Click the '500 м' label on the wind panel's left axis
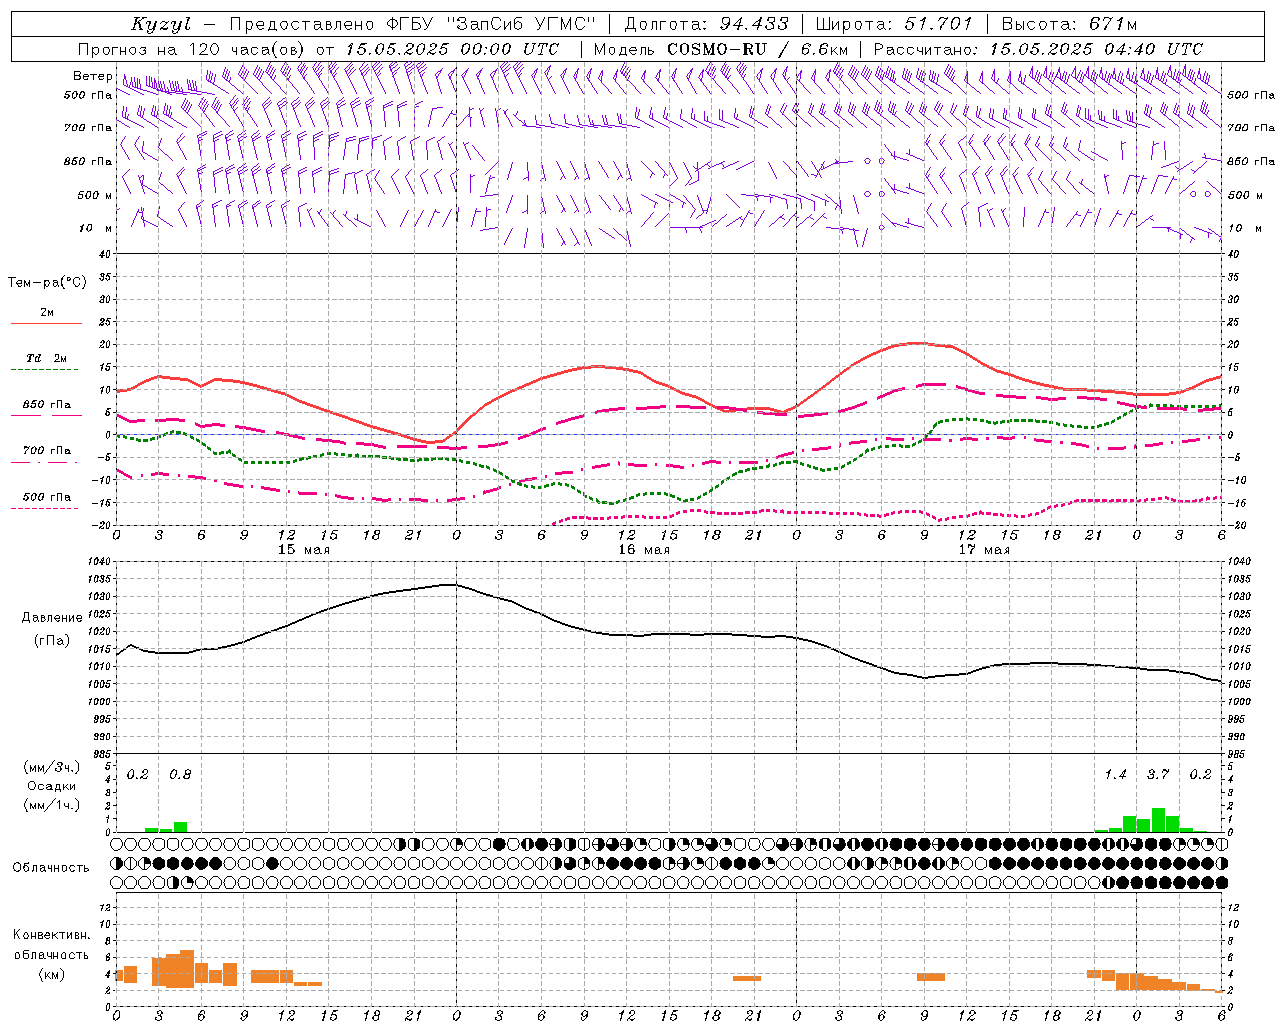1280x1024 pixels. 95,195
